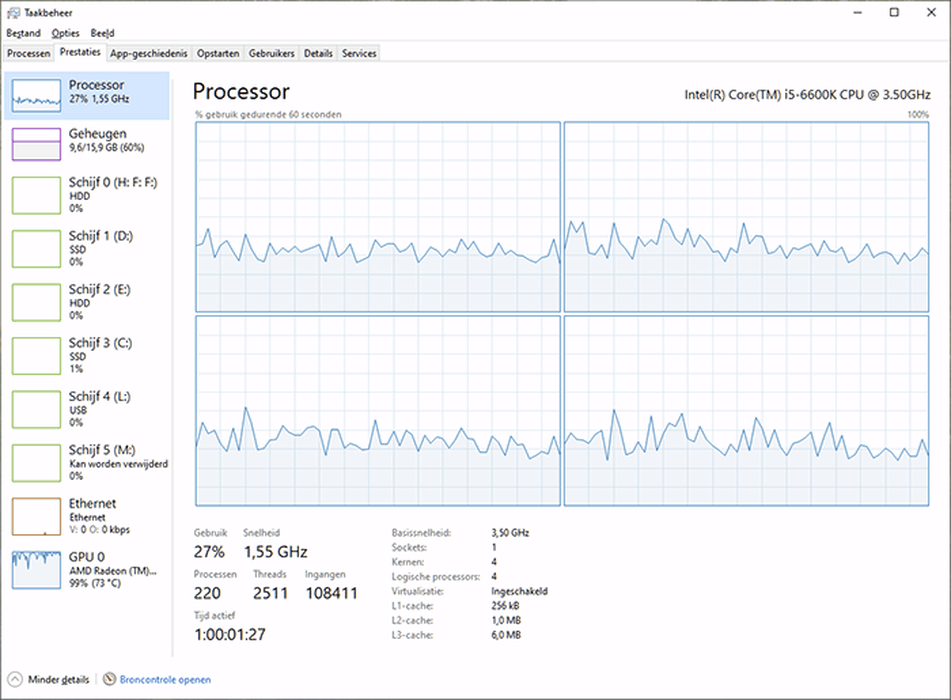Switch to the App-geschiedenis tab
Screen dimensions: 951x700
[x=149, y=53]
